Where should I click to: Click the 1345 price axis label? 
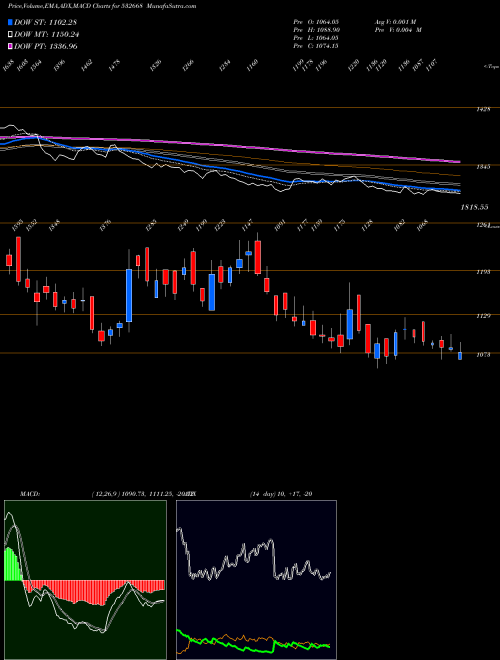tap(484, 167)
